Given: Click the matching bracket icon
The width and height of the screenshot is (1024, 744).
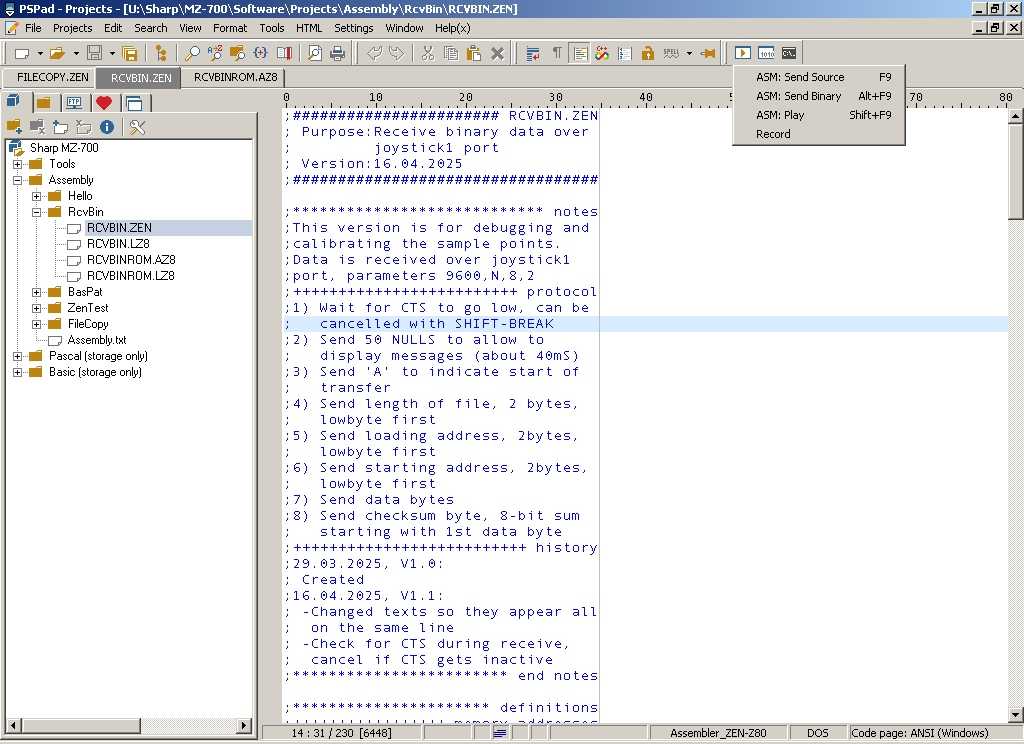Looking at the screenshot, I should (260, 54).
